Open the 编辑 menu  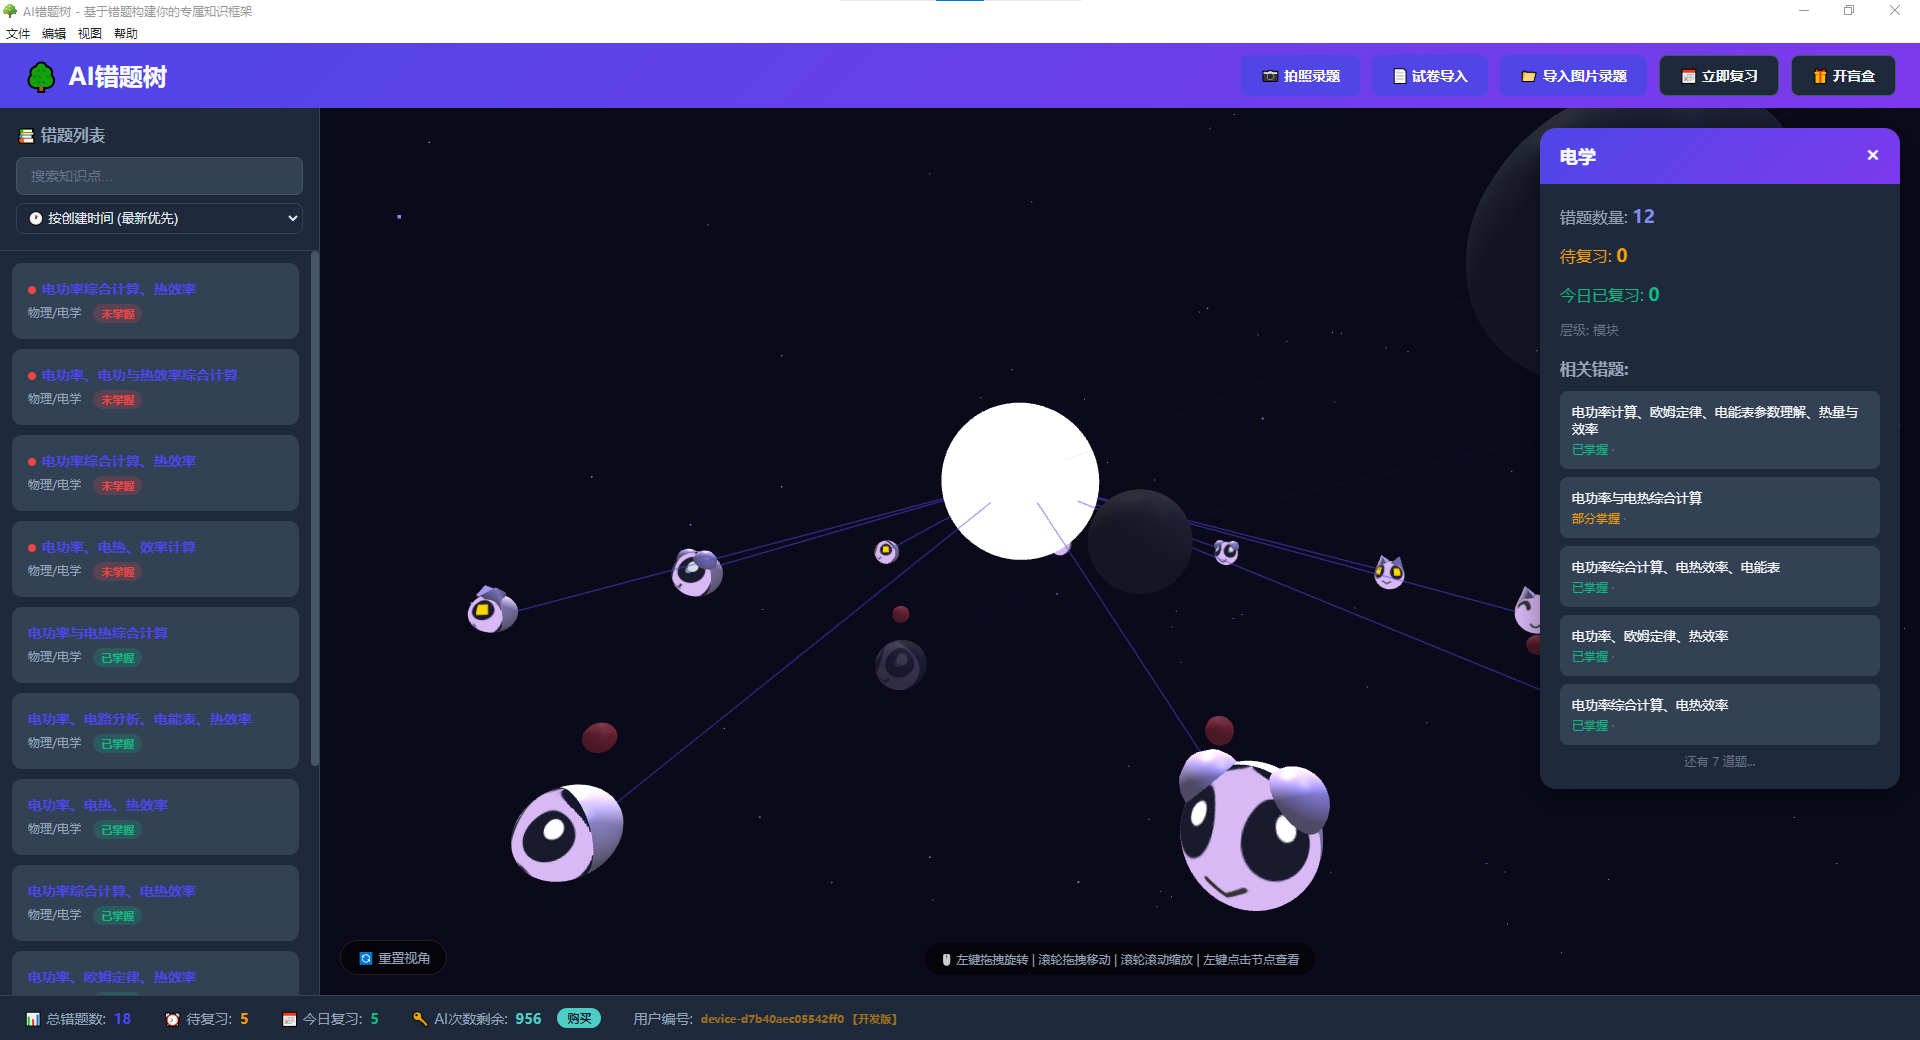(x=54, y=33)
